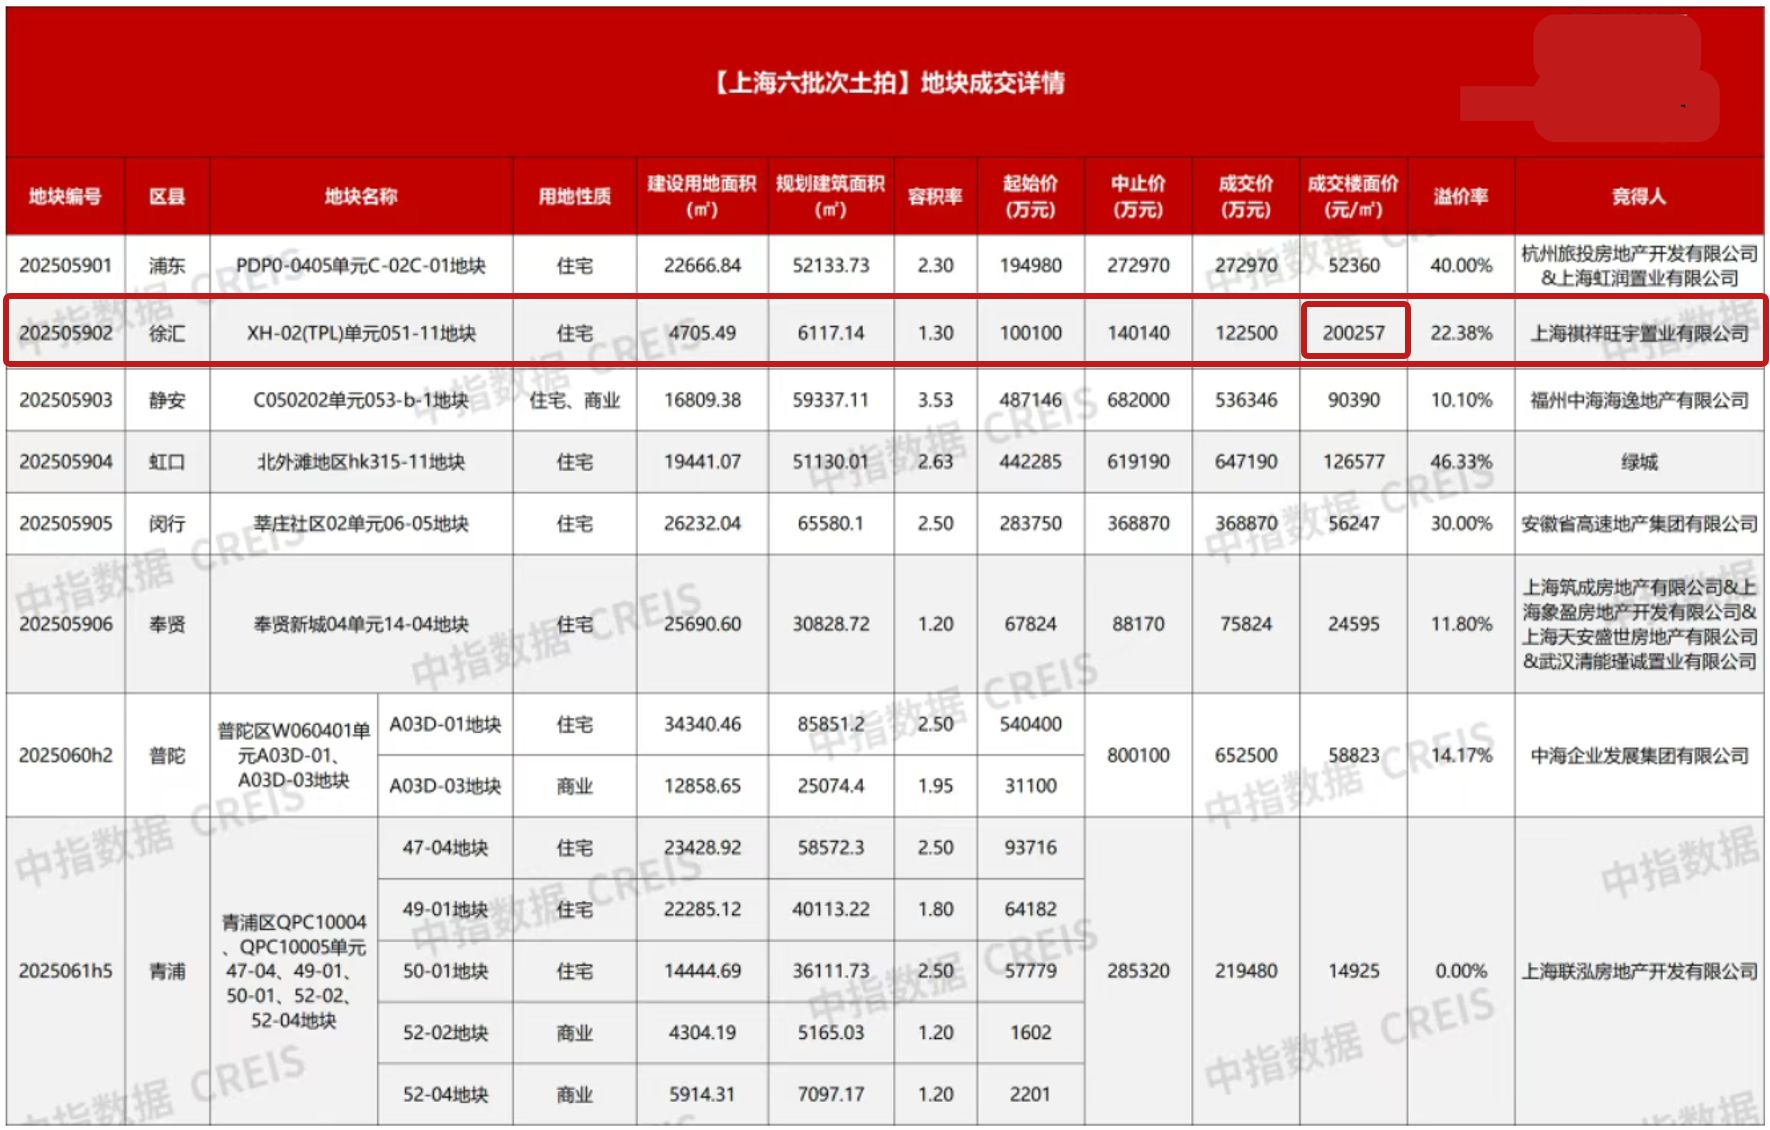This screenshot has height=1130, width=1770.
Task: Select the 49-01地块 sub-plot cell
Action: pos(445,909)
